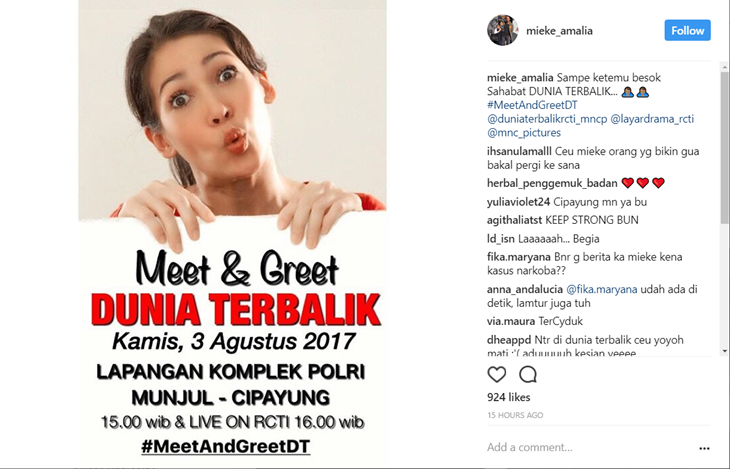Open comments with the speech bubble icon
Image resolution: width=730 pixels, height=469 pixels.
click(x=528, y=374)
